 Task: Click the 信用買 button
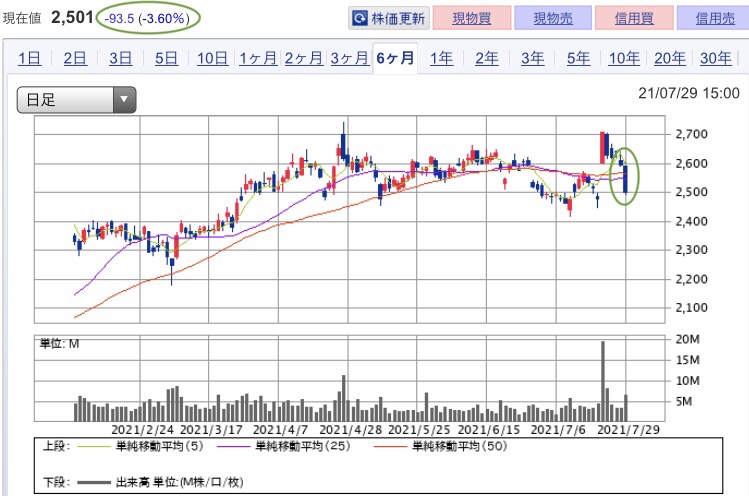pos(632,18)
